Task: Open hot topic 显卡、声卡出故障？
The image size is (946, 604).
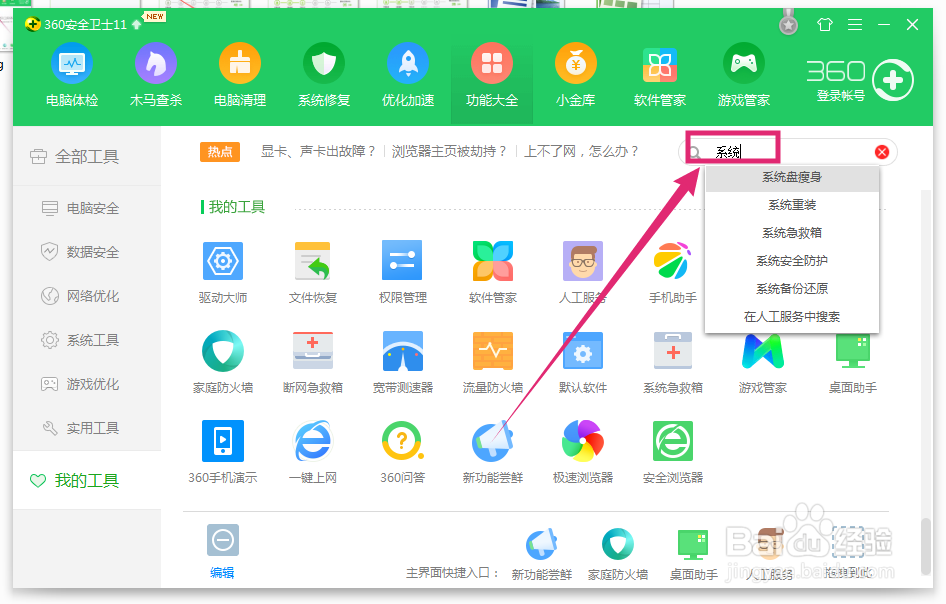Action: 319,151
